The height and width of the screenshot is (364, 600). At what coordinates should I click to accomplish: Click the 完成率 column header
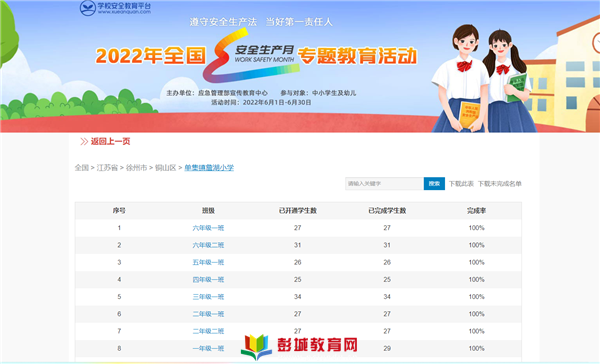point(476,211)
